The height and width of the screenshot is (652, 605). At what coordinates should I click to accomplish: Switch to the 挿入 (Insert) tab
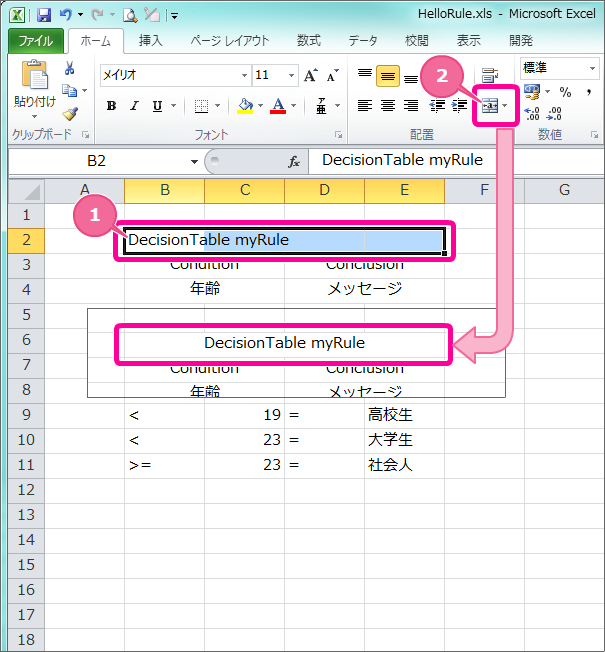(x=151, y=41)
